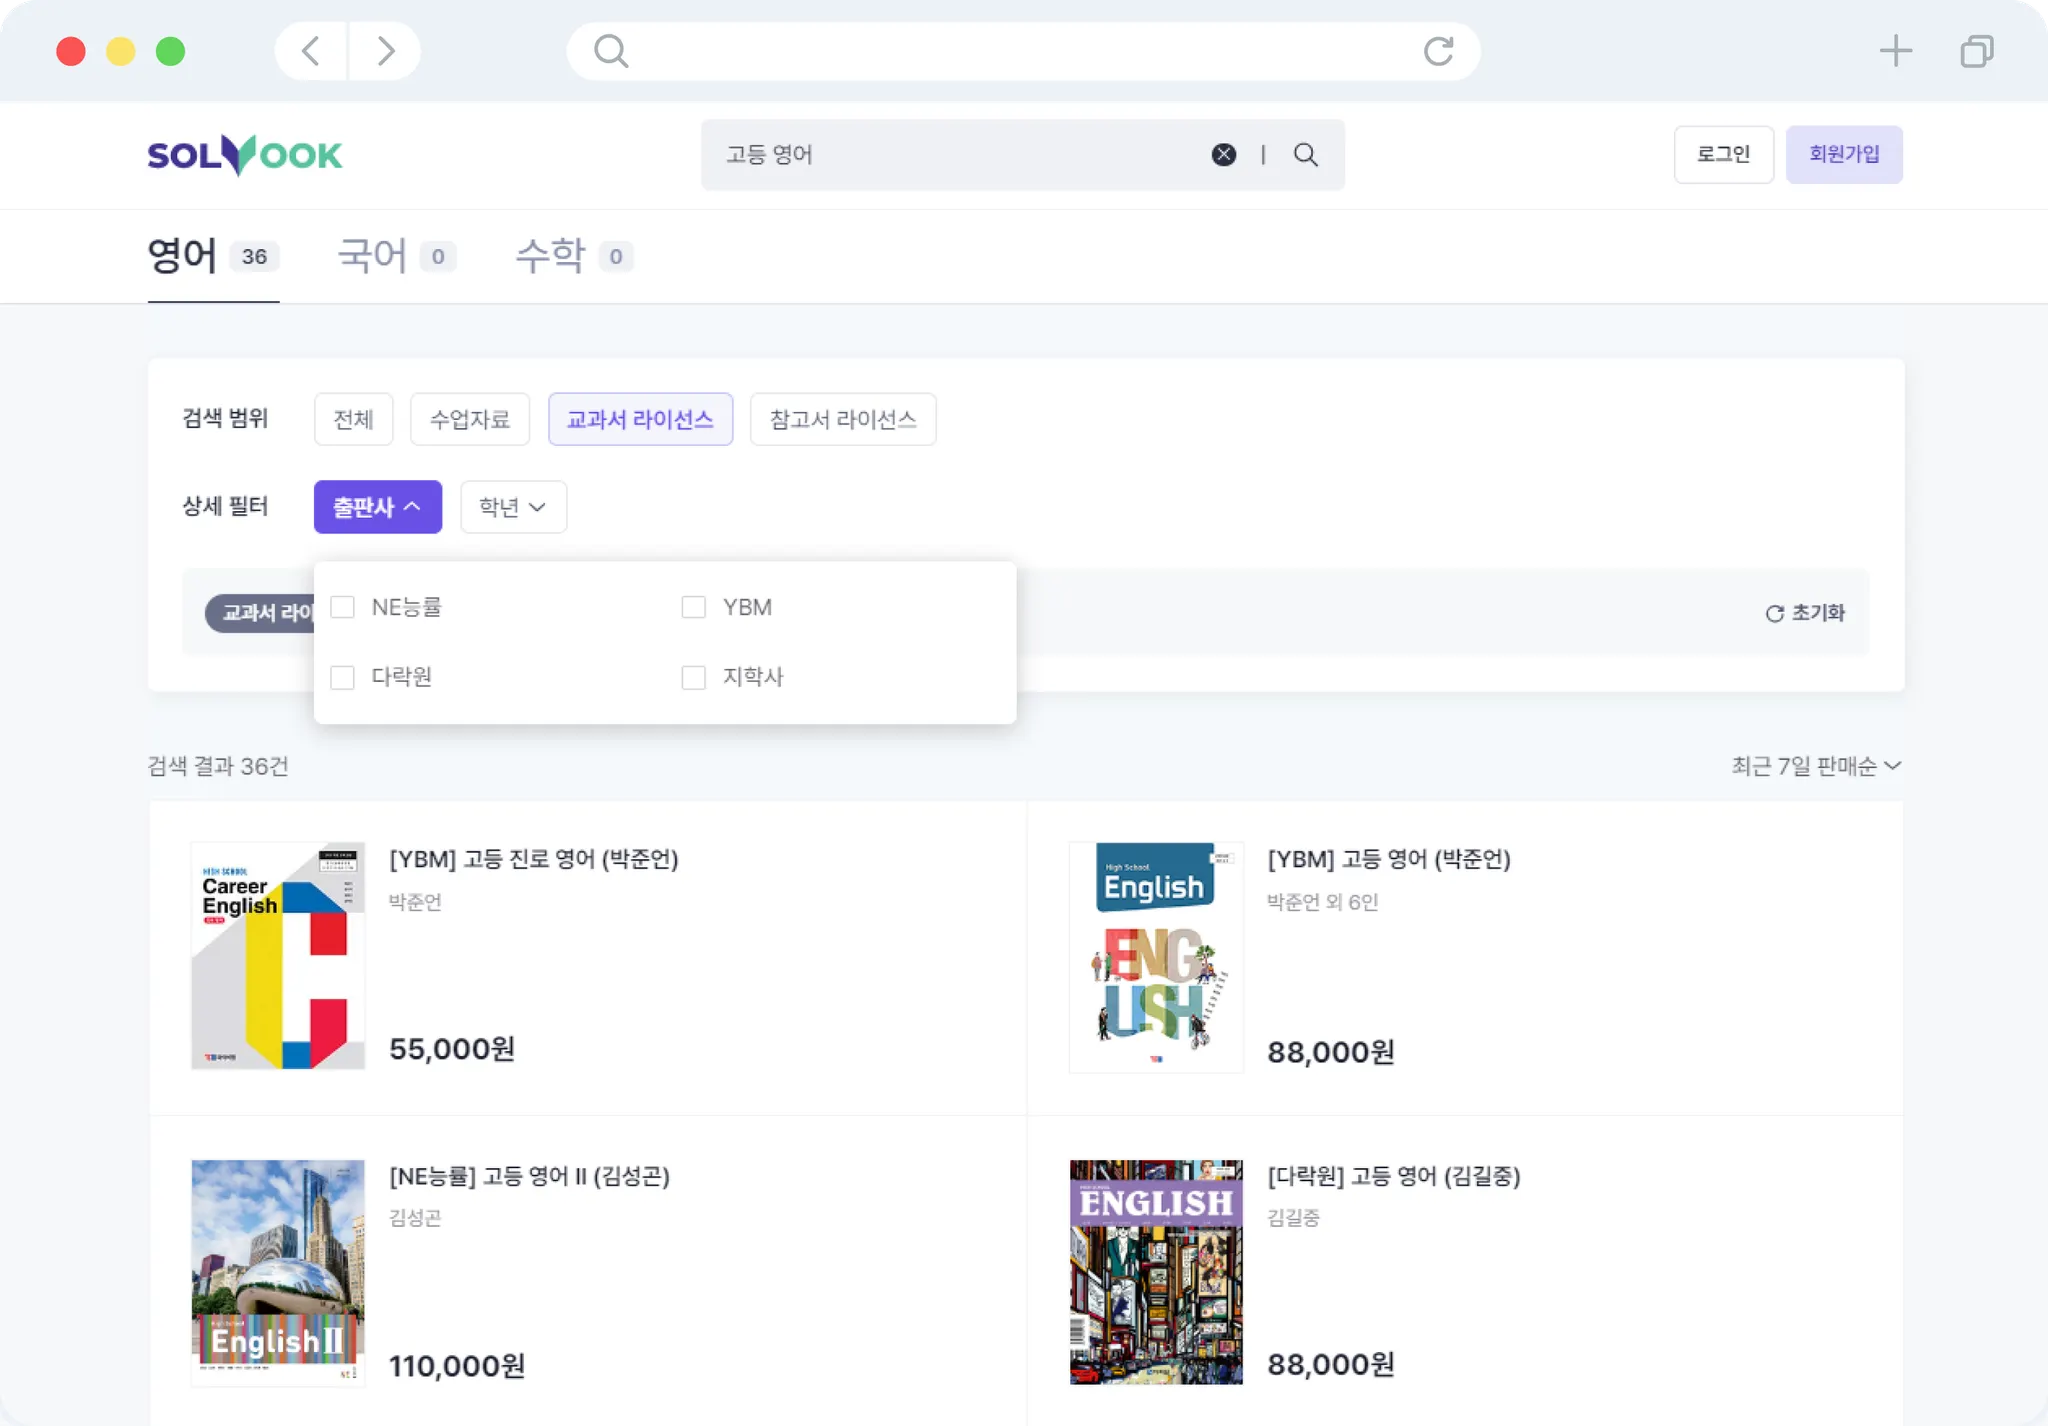Image resolution: width=2048 pixels, height=1426 pixels.
Task: Clear the search text with X icon
Action: 1223,155
